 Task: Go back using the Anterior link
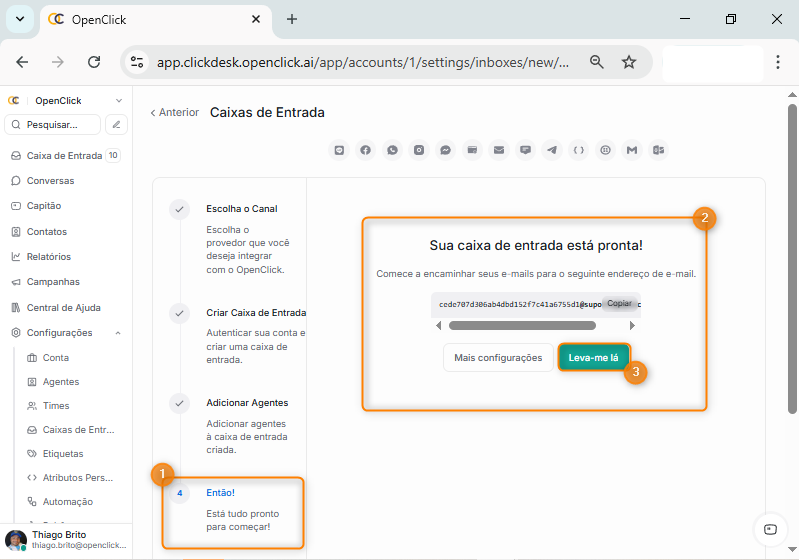[174, 113]
